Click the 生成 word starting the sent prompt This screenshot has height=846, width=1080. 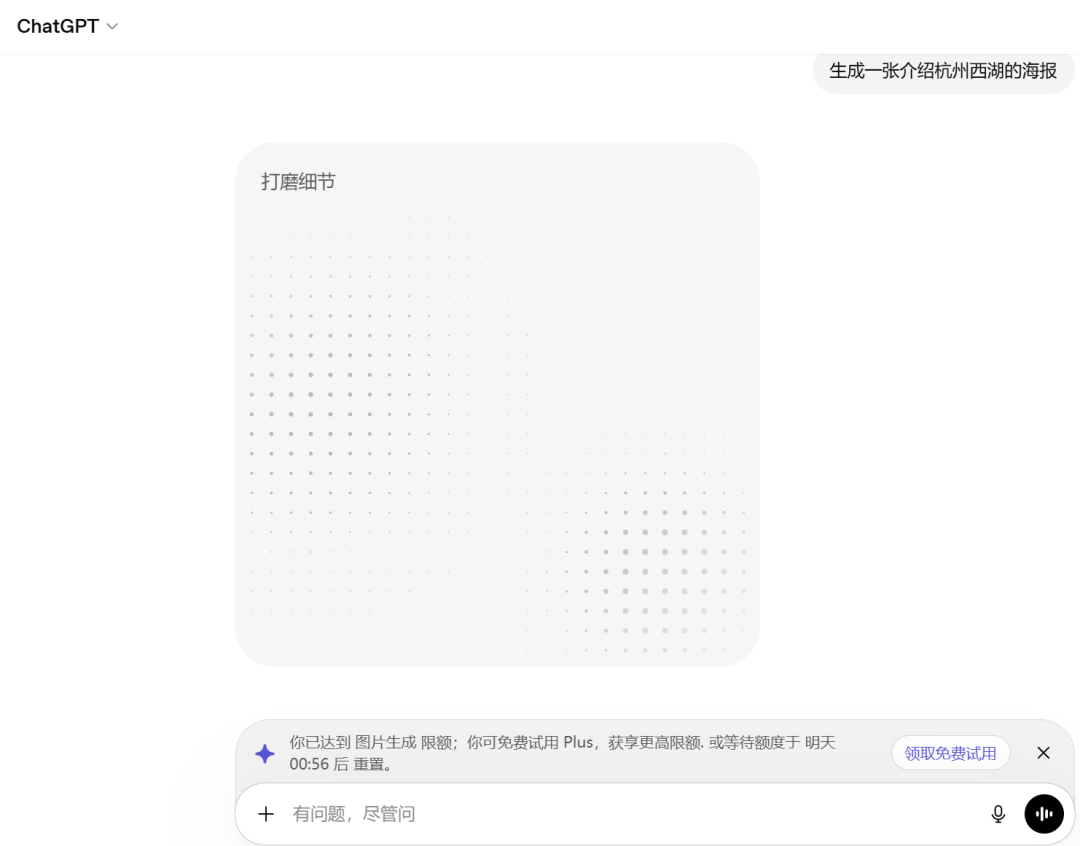[847, 71]
